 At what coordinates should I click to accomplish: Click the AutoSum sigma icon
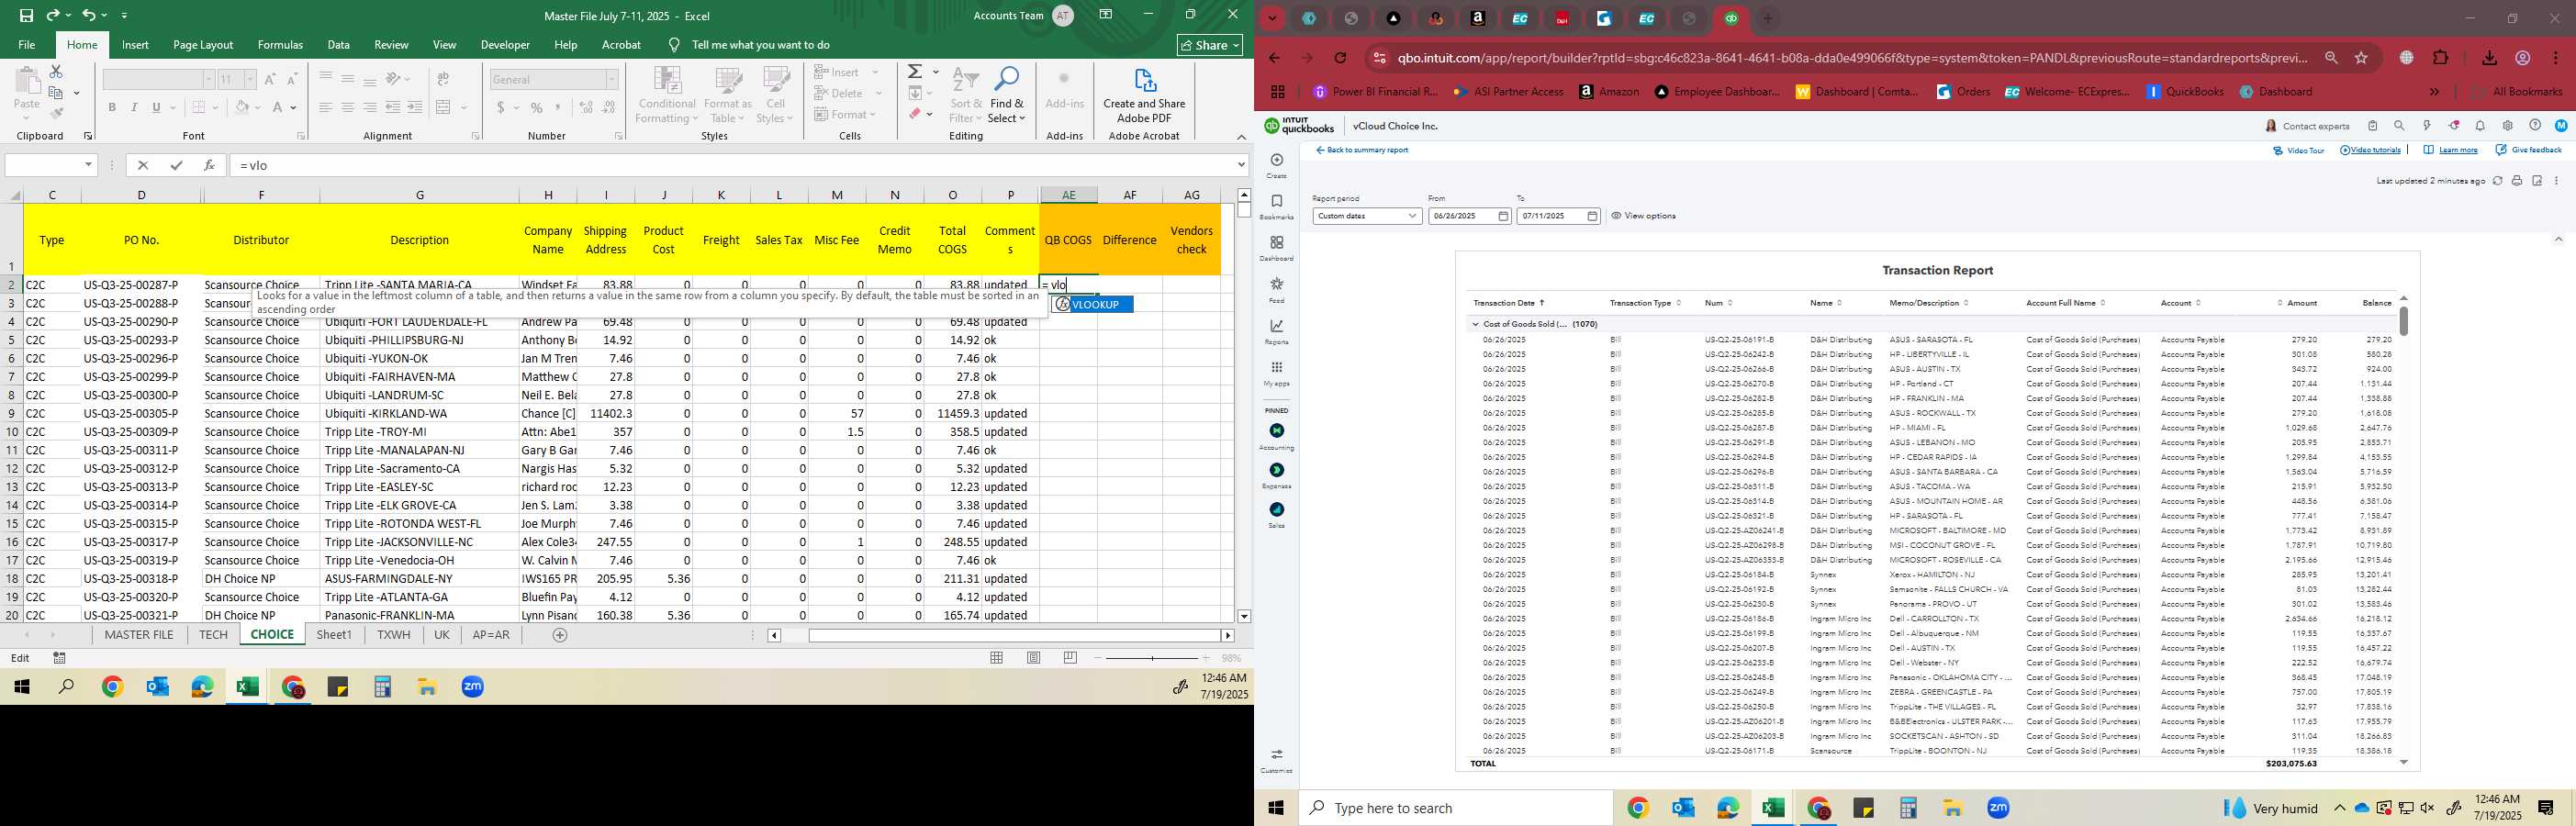(915, 72)
